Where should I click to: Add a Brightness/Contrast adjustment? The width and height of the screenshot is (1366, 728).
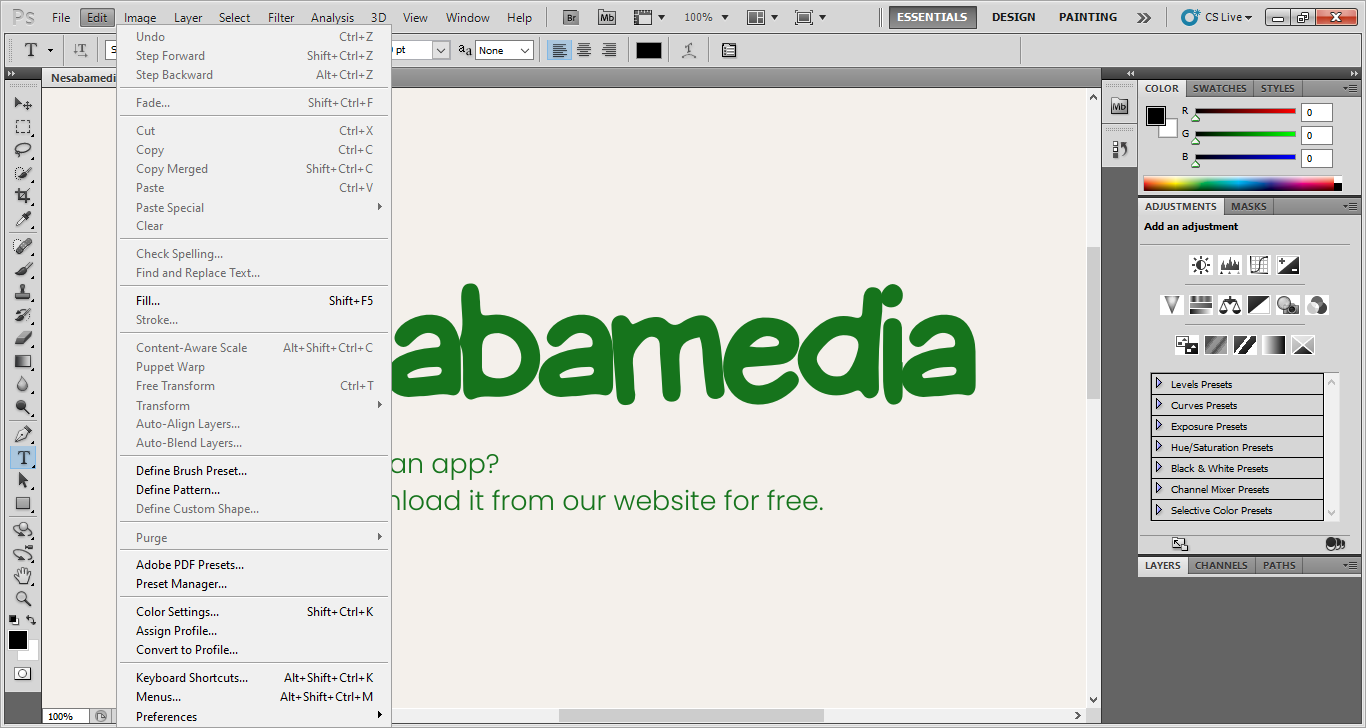point(1201,265)
